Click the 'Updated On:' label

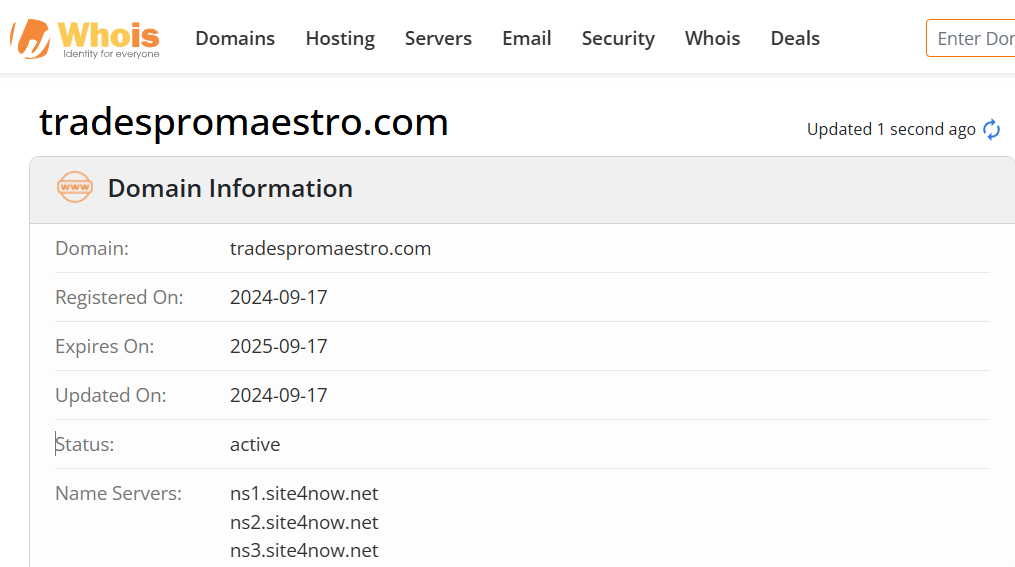click(111, 395)
